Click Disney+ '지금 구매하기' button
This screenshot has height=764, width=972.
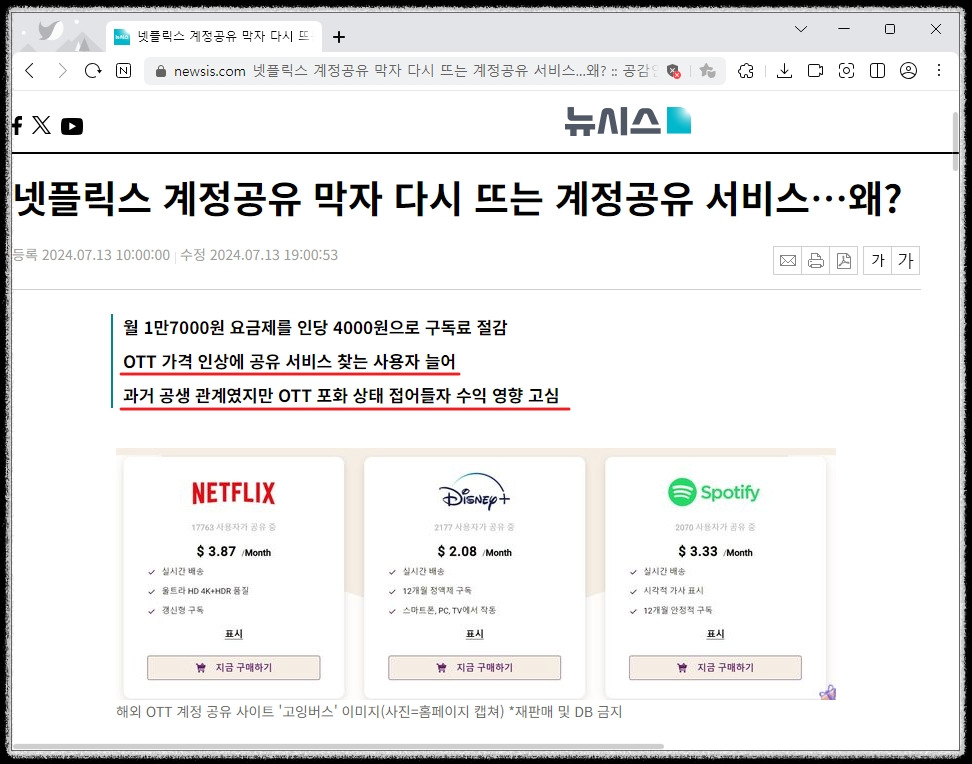point(474,667)
